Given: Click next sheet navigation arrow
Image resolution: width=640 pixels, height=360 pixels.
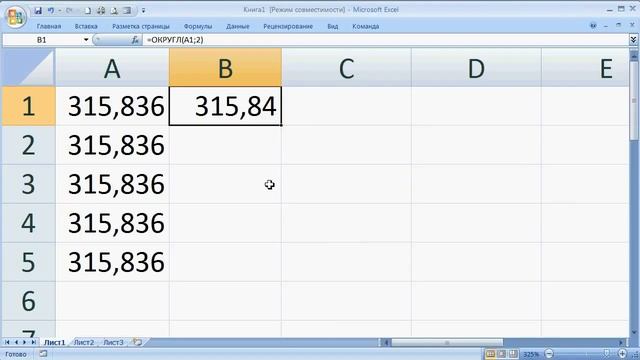Looking at the screenshot, I should [x=24, y=342].
